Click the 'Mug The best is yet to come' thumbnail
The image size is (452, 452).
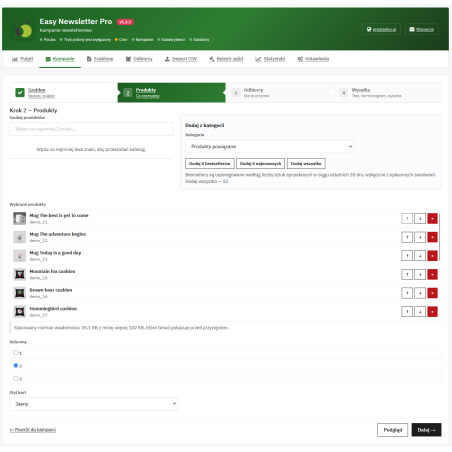click(x=20, y=219)
